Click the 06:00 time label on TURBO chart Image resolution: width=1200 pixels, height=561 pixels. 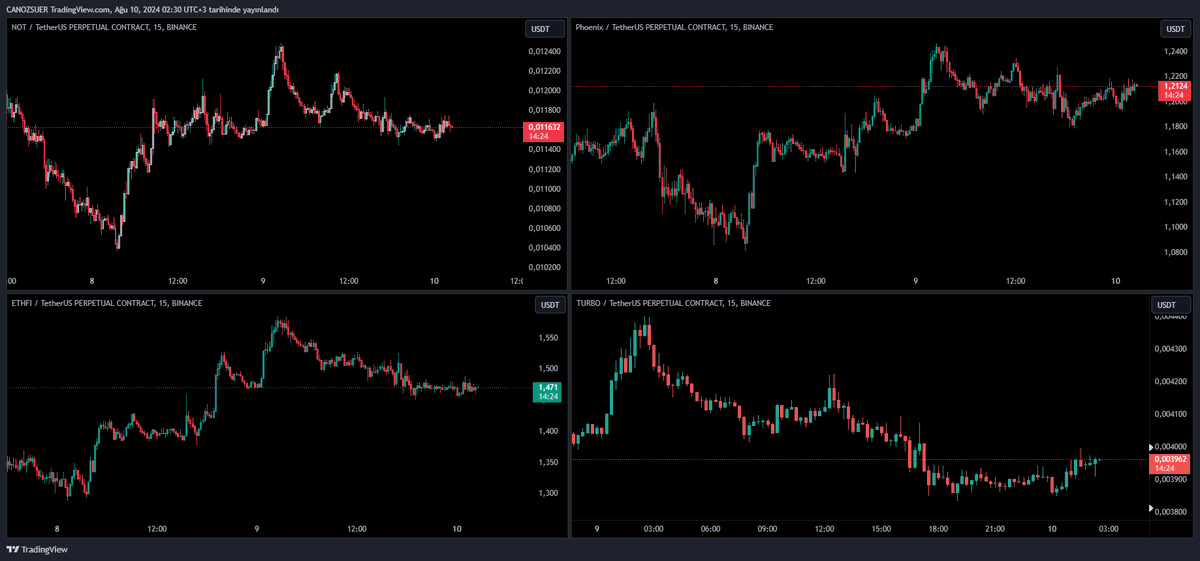click(x=711, y=528)
